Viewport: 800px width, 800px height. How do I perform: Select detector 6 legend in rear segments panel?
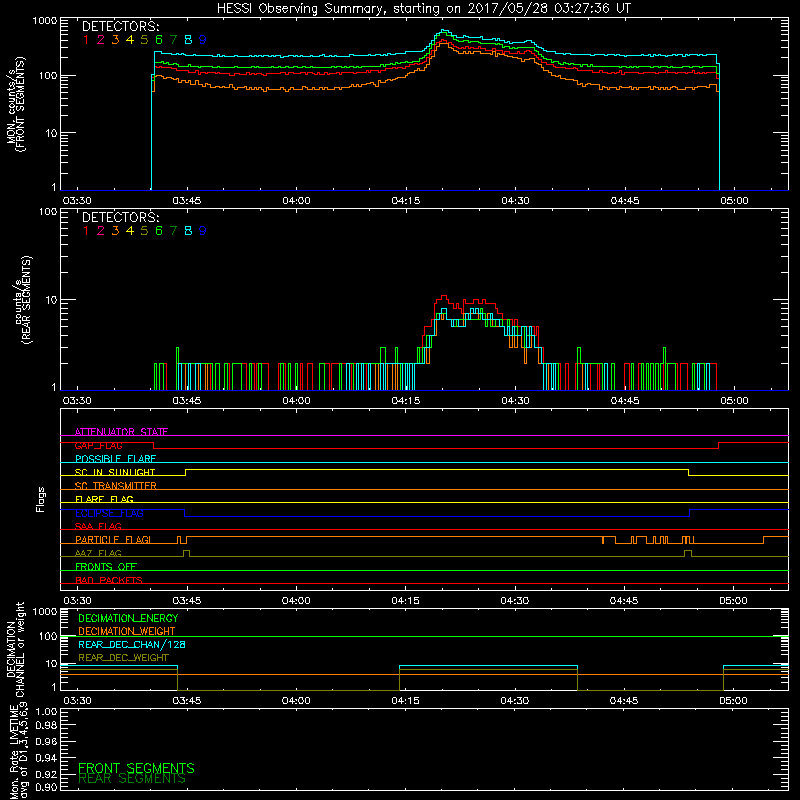pyautogui.click(x=159, y=231)
